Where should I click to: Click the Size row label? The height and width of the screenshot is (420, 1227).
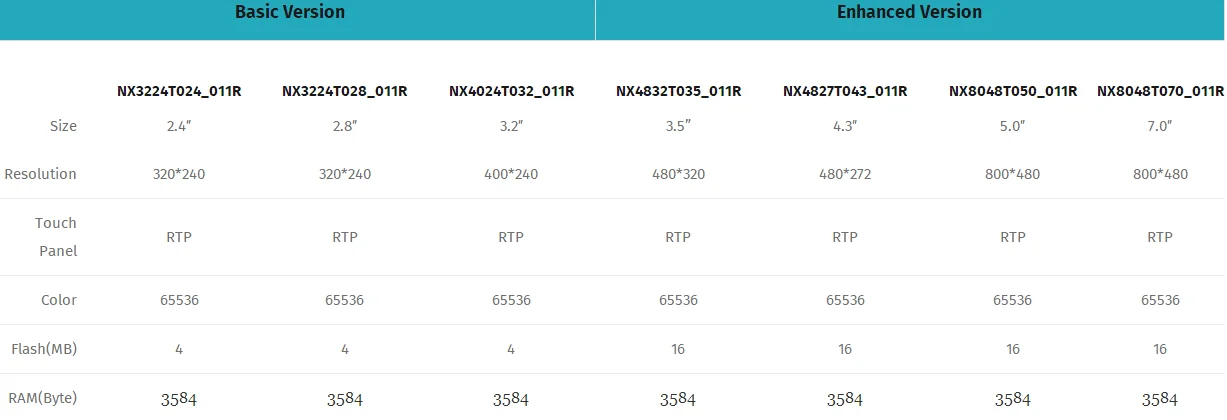(x=63, y=126)
